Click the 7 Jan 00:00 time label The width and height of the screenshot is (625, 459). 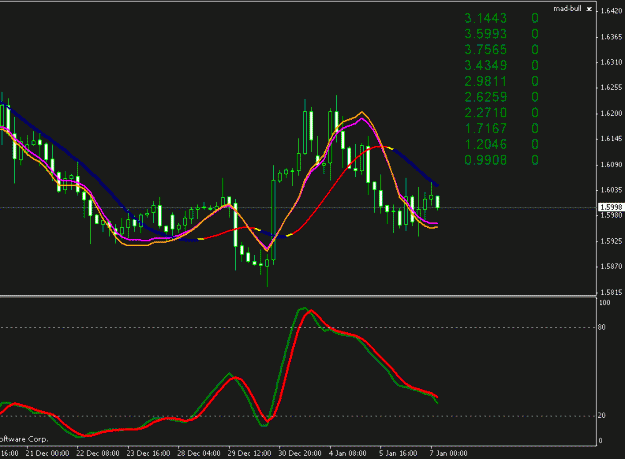coord(448,453)
